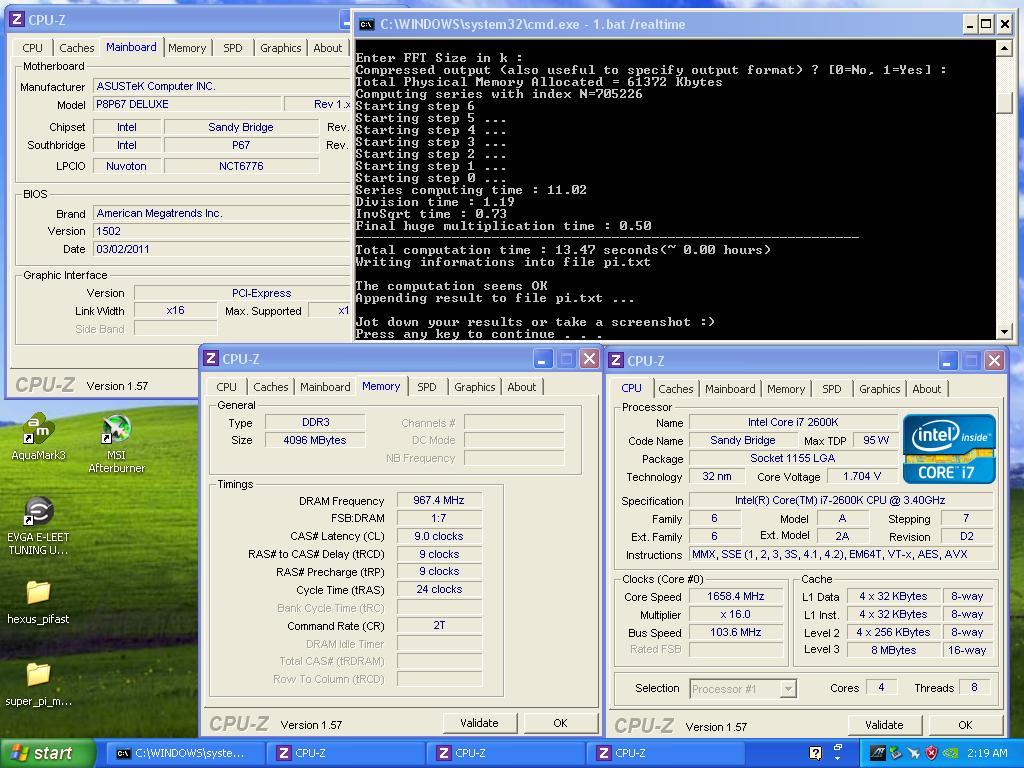Click the Windows XP start button
Image resolution: width=1024 pixels, height=768 pixels.
pos(47,753)
